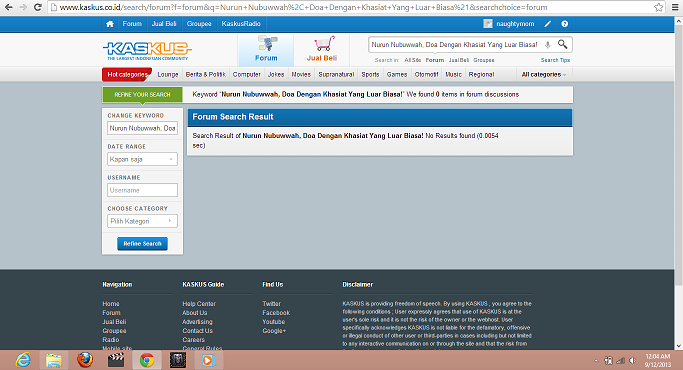Open Help Center footer link
Image resolution: width=683 pixels, height=370 pixels.
point(199,304)
